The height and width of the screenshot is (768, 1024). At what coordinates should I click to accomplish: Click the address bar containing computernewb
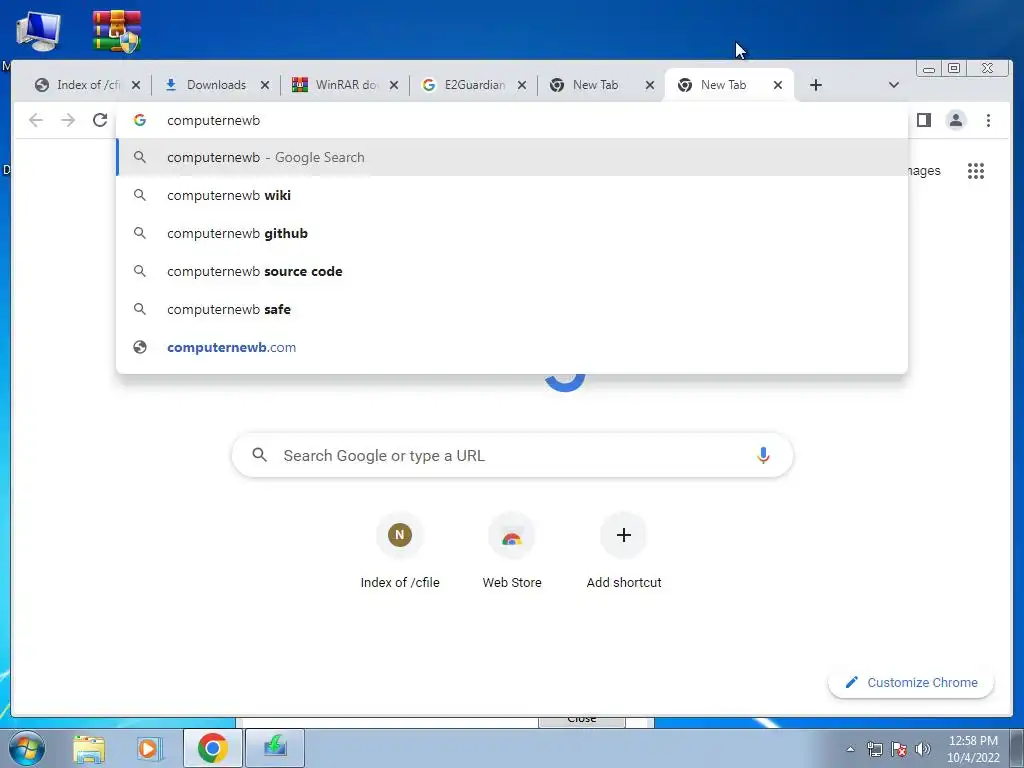[512, 120]
